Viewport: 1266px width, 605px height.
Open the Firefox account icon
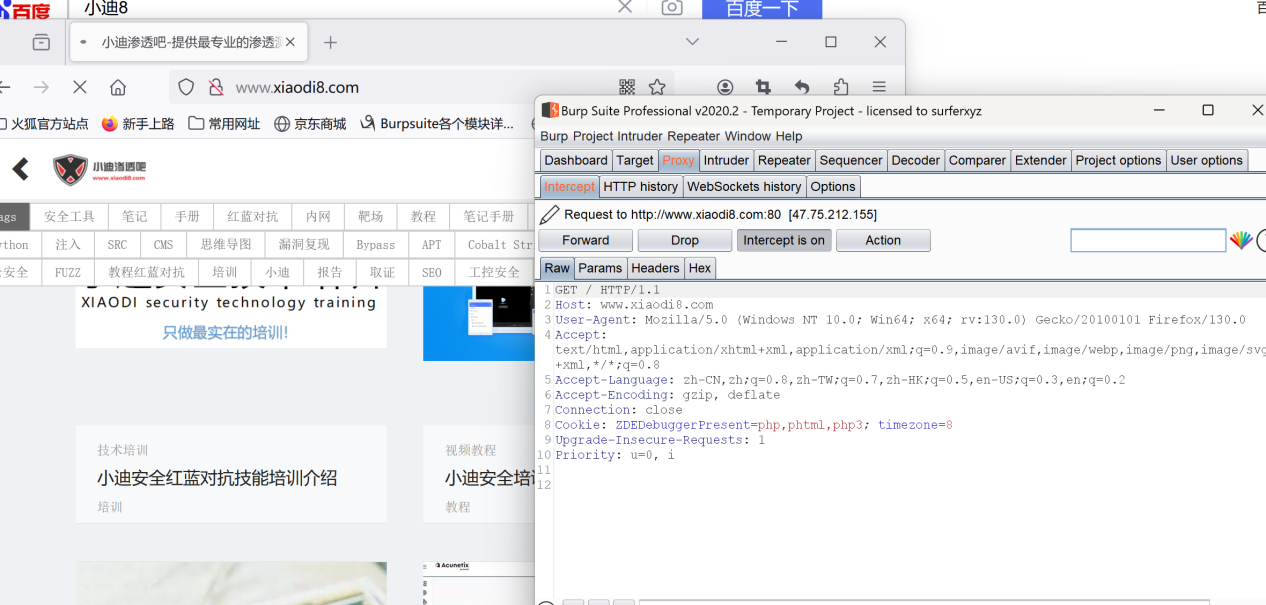click(x=725, y=87)
